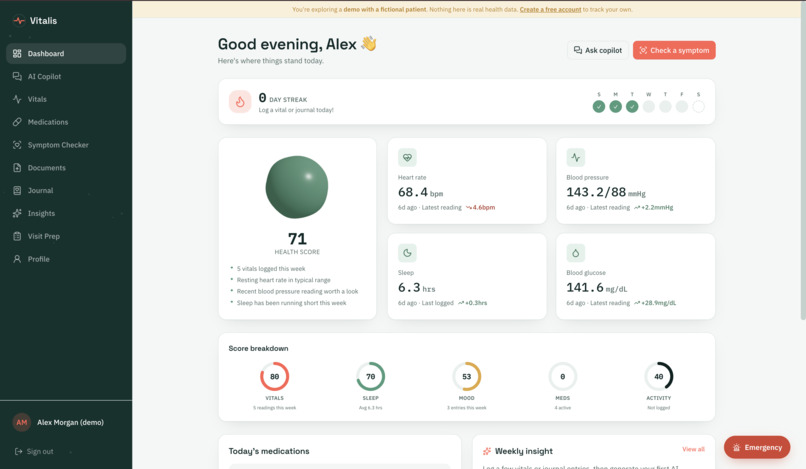Open Symptom Checker from the sidebar
This screenshot has width=806, height=469.
pos(66,145)
